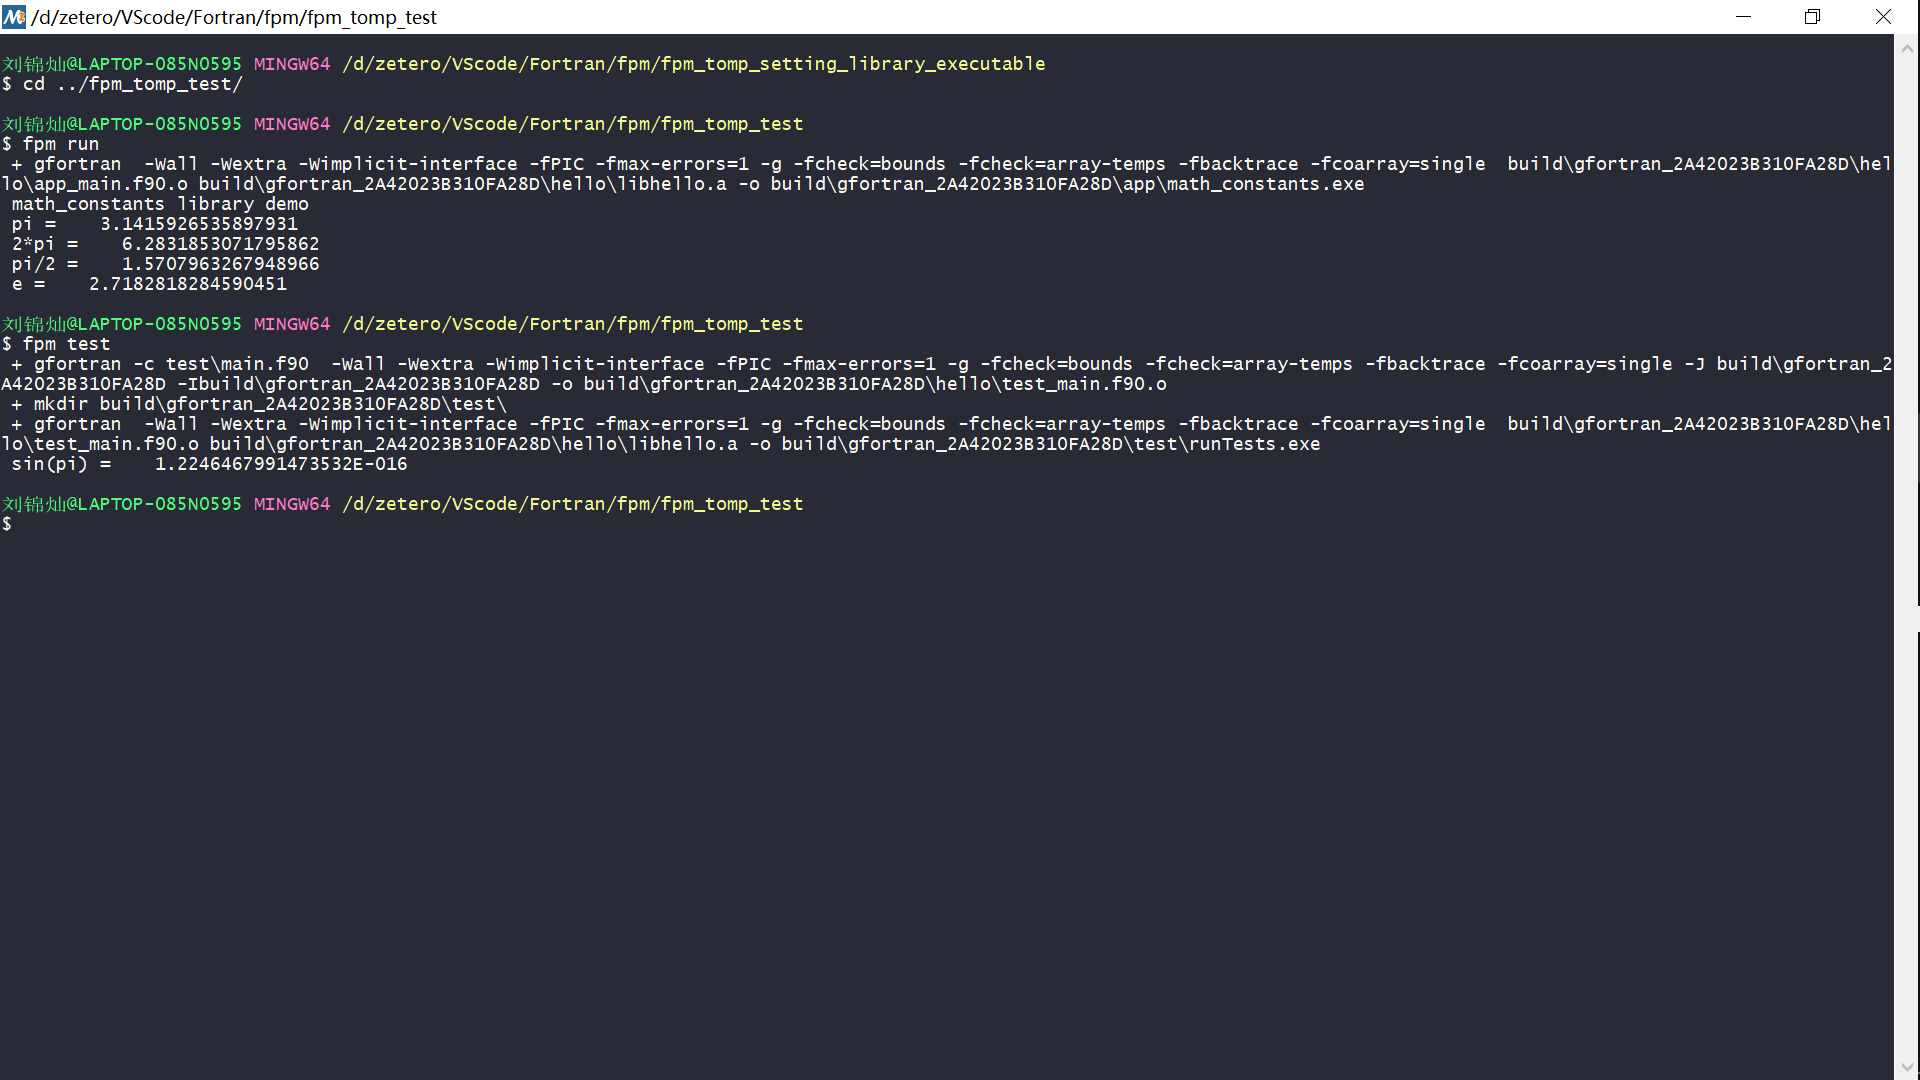The height and width of the screenshot is (1080, 1920).
Task: Minimize the terminal window
Action: (x=1743, y=17)
